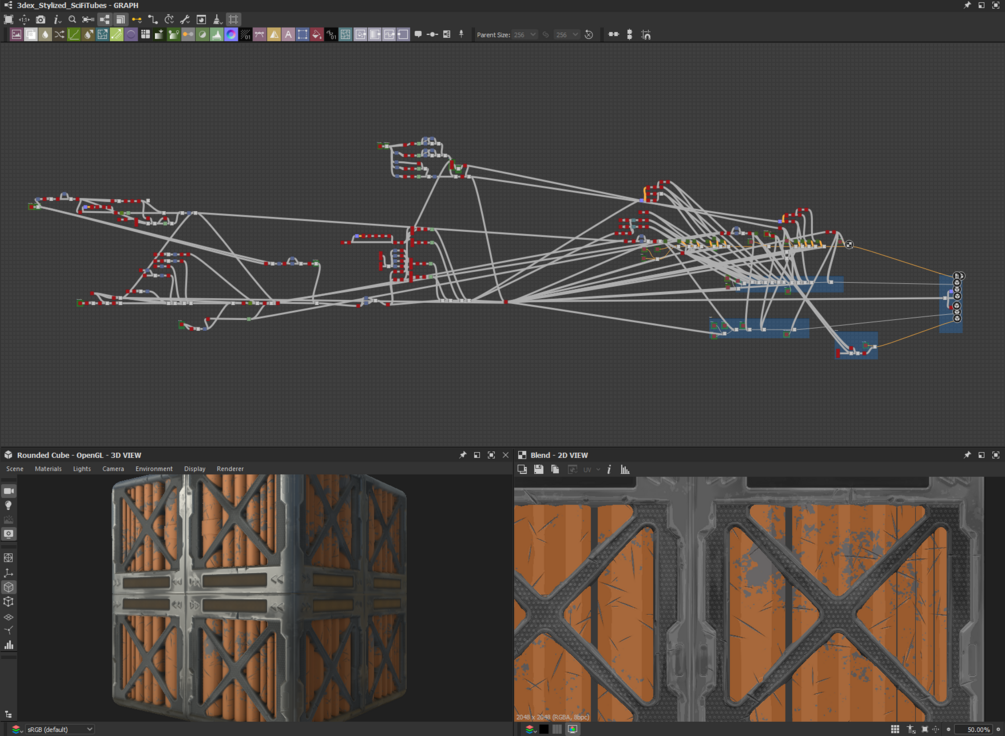Open the sRGB (default) color space dropdown

coord(60,729)
